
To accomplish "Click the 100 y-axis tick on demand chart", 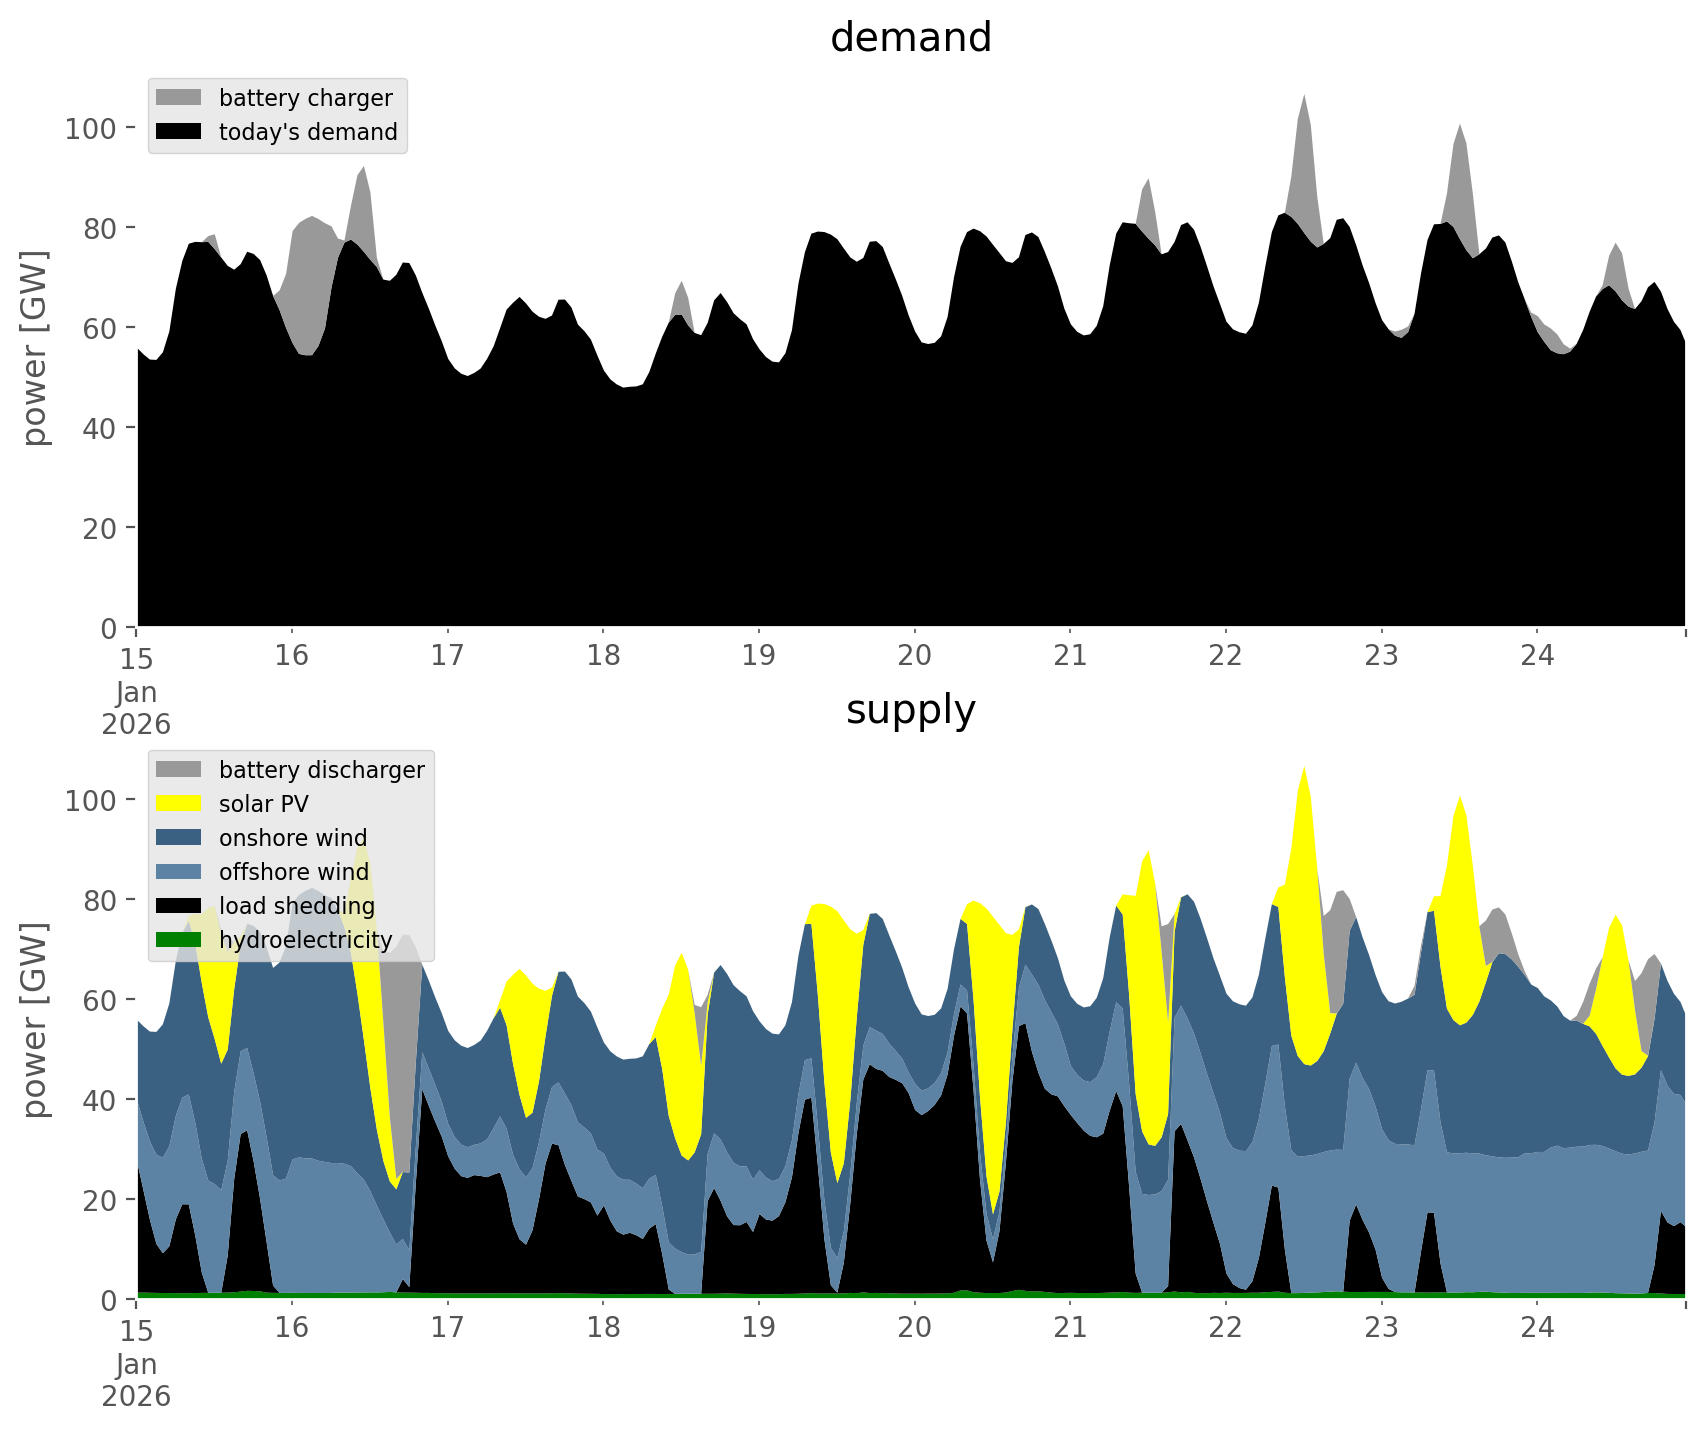I will point(91,129).
